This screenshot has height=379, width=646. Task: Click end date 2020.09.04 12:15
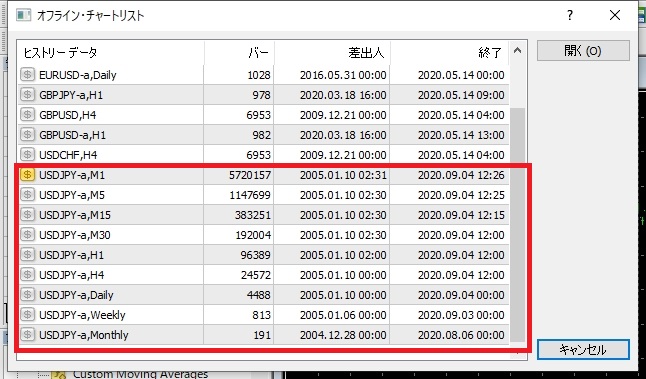pos(461,215)
